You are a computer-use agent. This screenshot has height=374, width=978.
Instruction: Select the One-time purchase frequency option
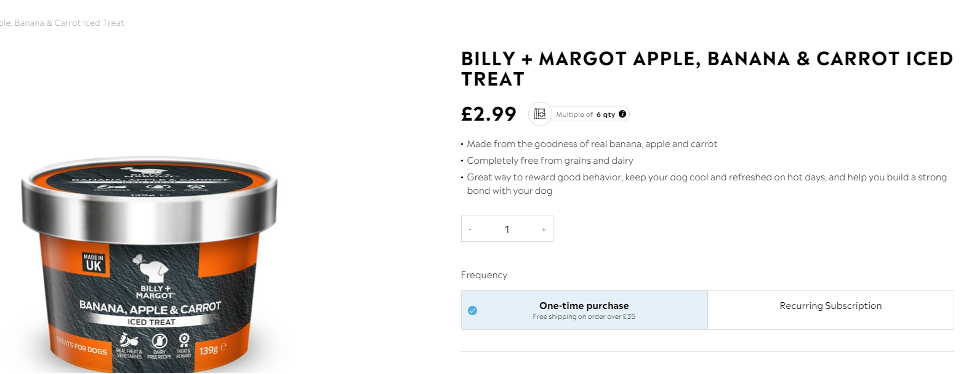pyautogui.click(x=584, y=310)
